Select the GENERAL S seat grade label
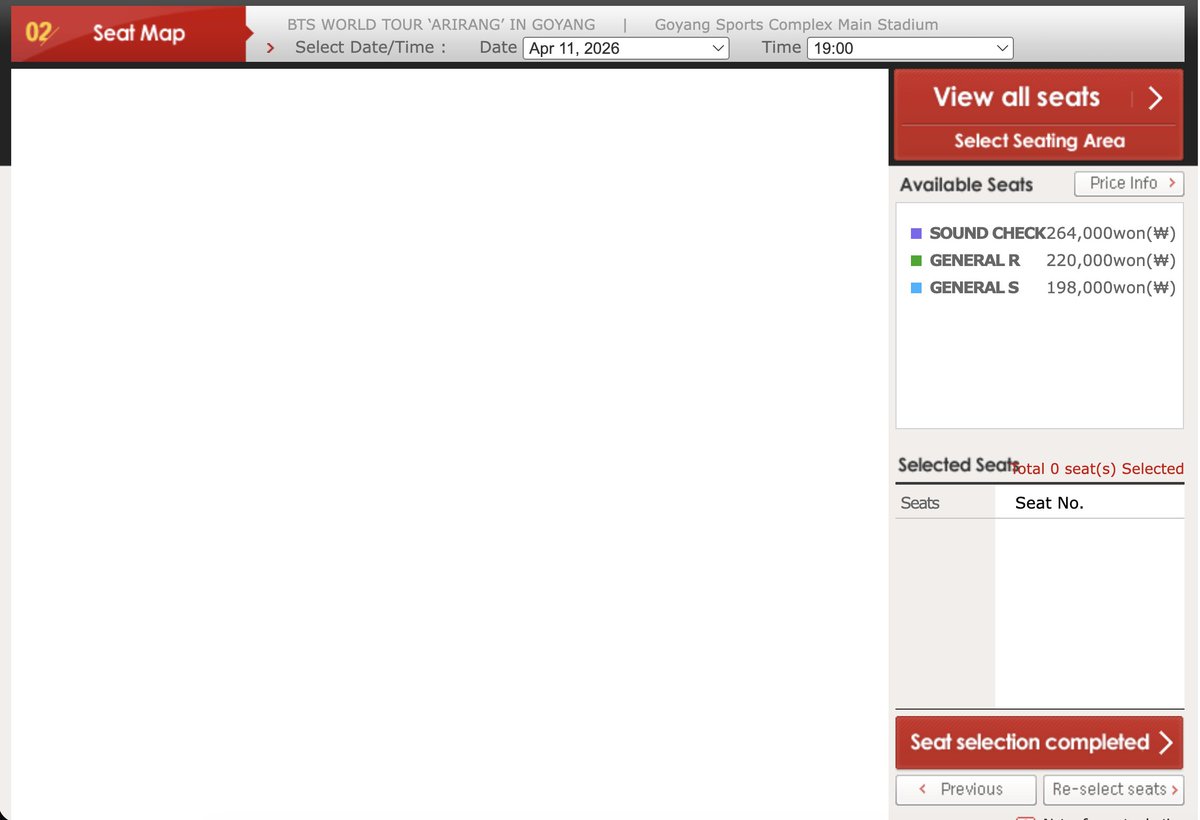Screen dimensions: 1200x820 pos(975,287)
